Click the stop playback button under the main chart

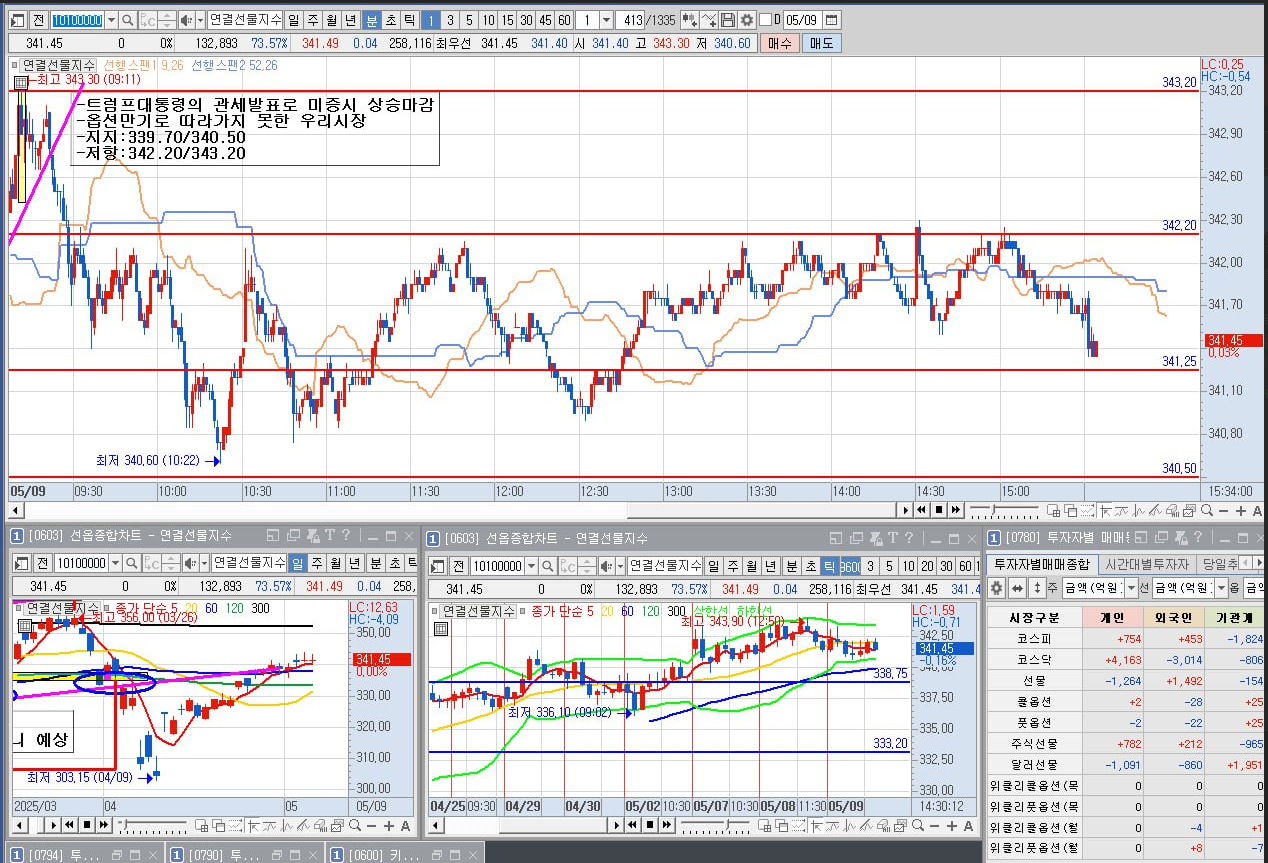[x=939, y=510]
